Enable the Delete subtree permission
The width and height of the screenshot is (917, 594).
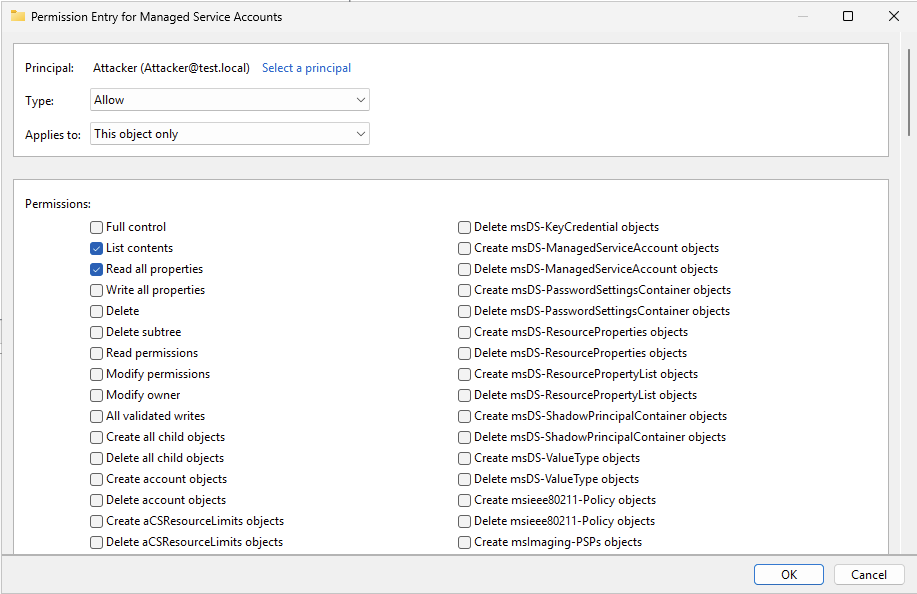pyautogui.click(x=96, y=332)
